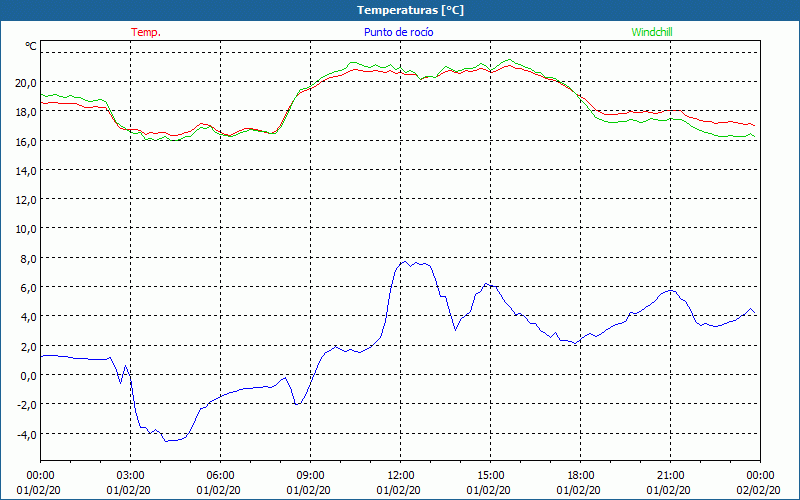Click the 6,0 y-axis value

coord(28,287)
